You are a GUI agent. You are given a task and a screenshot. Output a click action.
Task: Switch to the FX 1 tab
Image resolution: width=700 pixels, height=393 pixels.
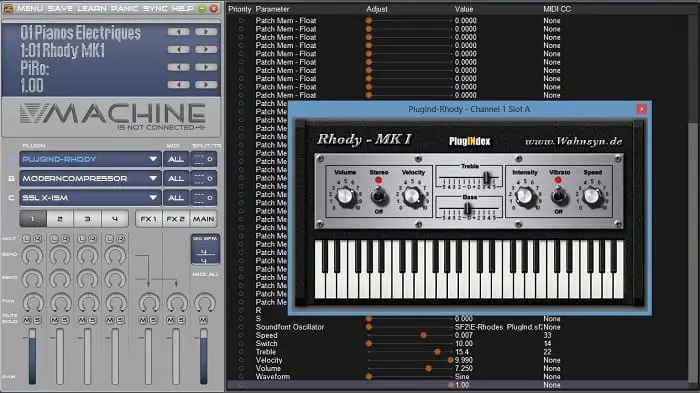point(149,219)
